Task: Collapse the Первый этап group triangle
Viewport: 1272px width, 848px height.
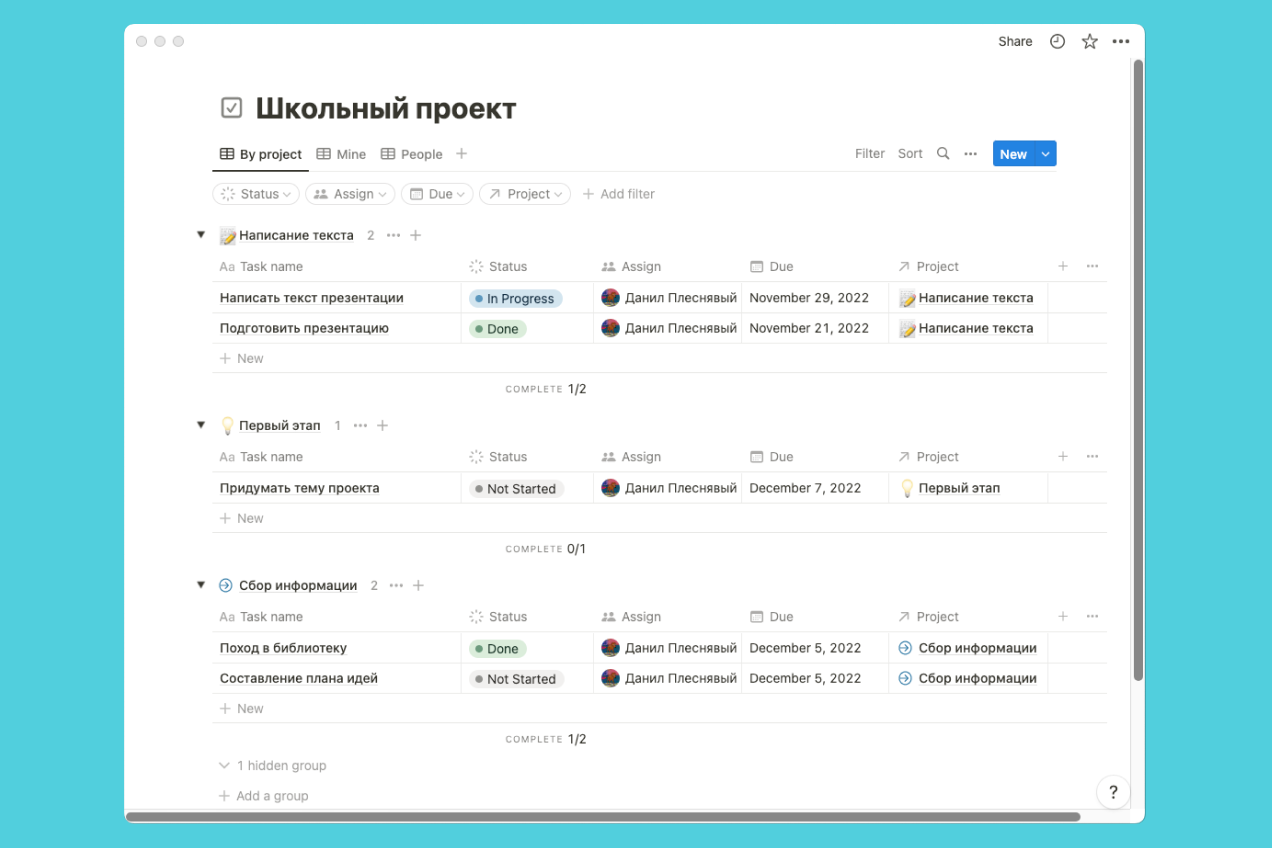Action: (x=201, y=425)
